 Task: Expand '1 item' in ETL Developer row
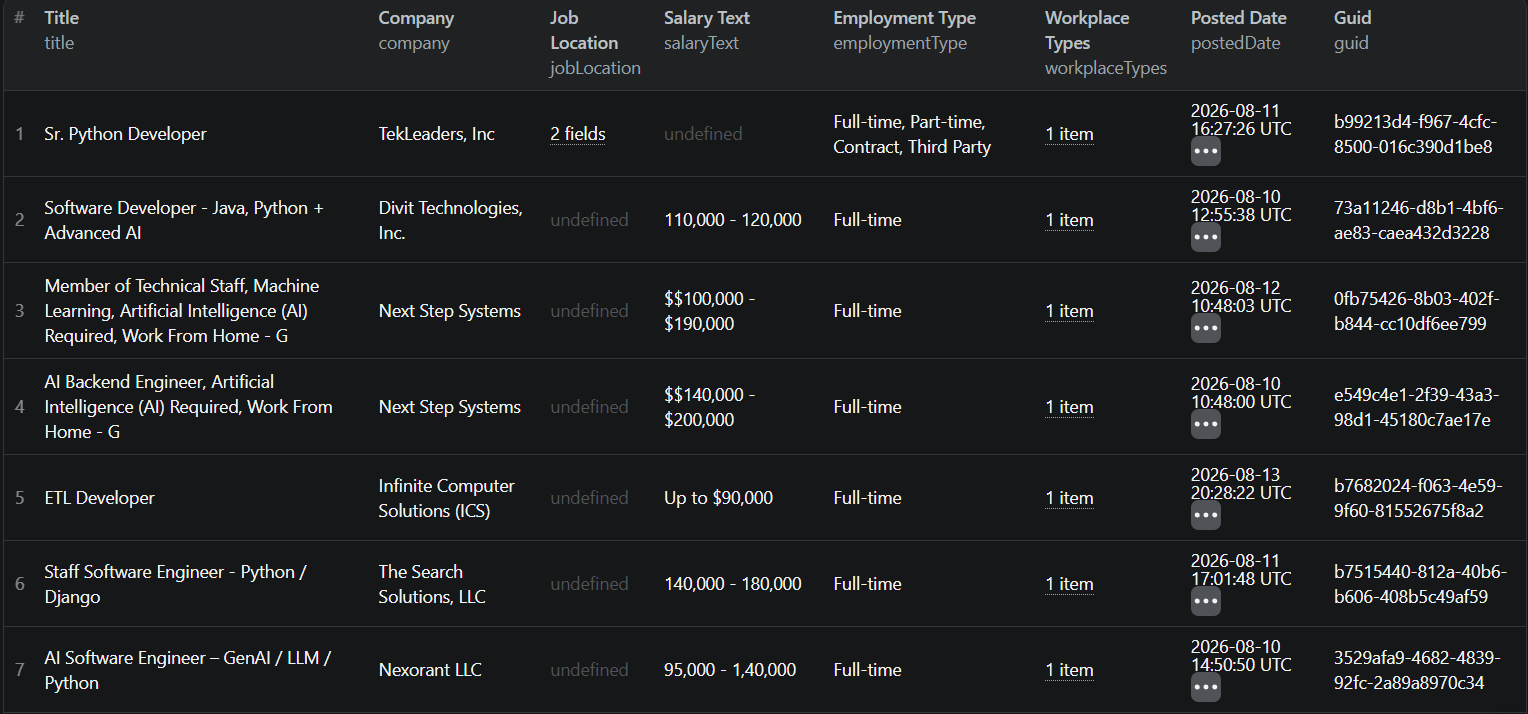coord(1069,498)
